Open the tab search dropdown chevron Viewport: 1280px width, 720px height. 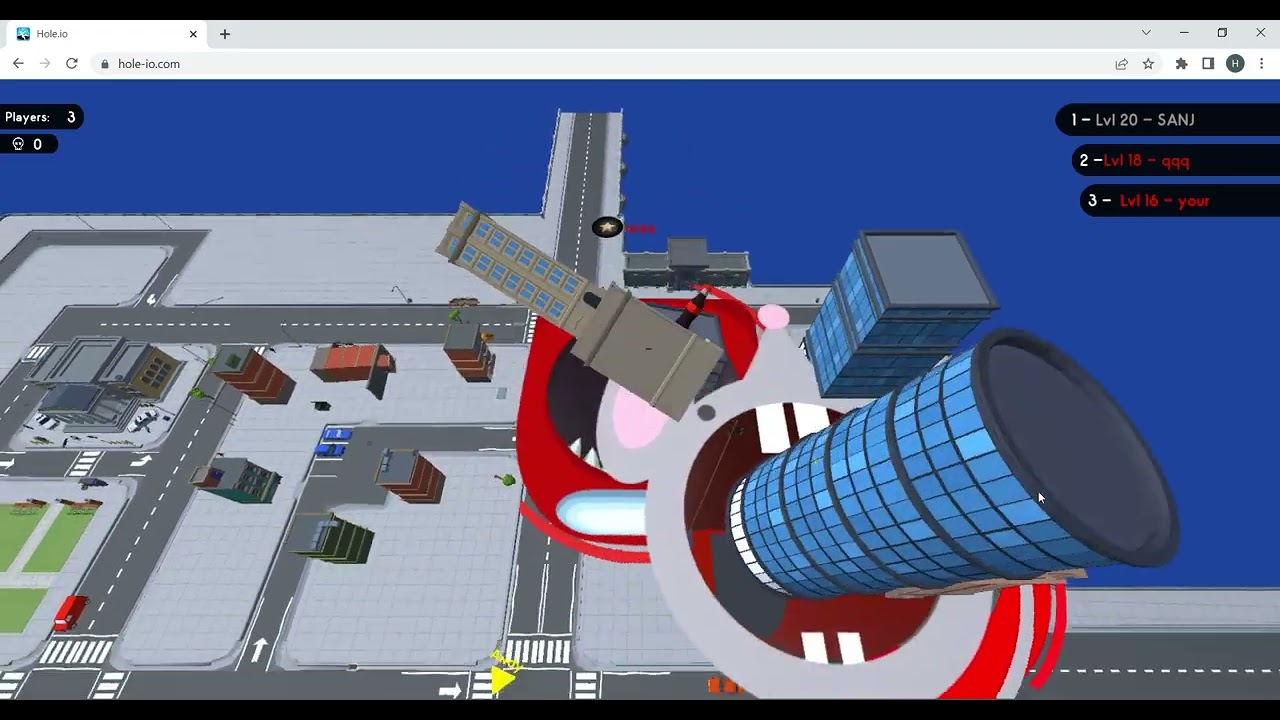pos(1146,33)
